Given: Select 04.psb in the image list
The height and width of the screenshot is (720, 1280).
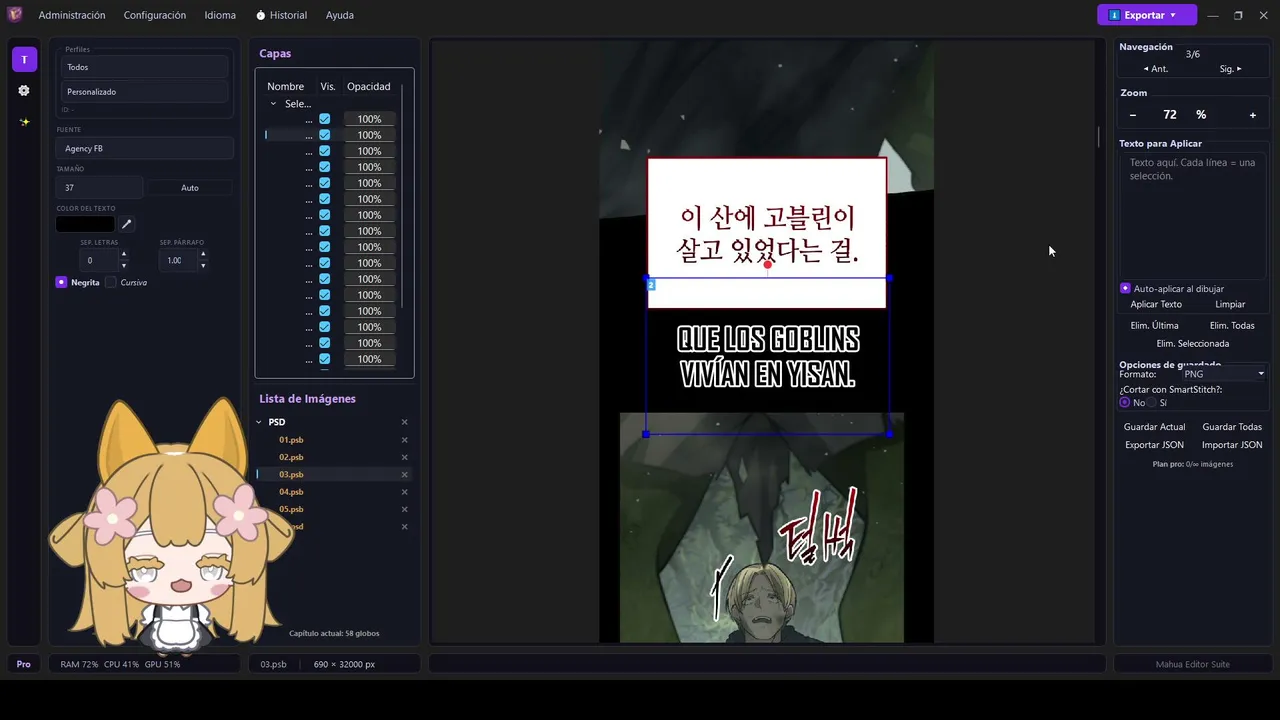Looking at the screenshot, I should coord(291,492).
